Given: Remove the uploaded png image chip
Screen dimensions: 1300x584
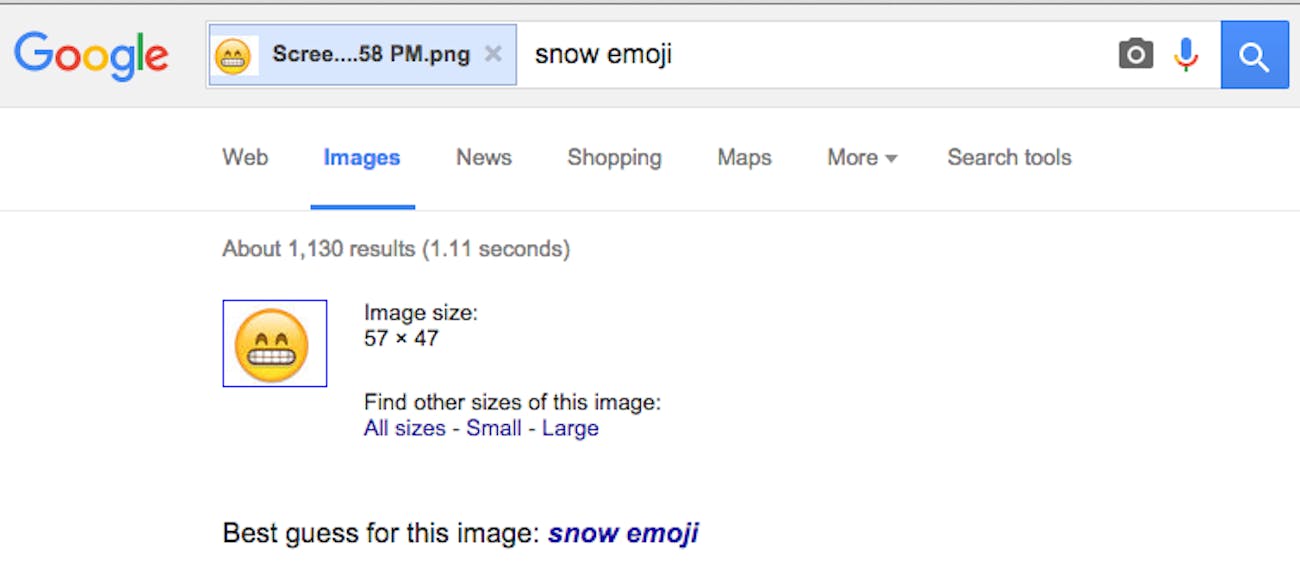Looking at the screenshot, I should click(x=493, y=54).
